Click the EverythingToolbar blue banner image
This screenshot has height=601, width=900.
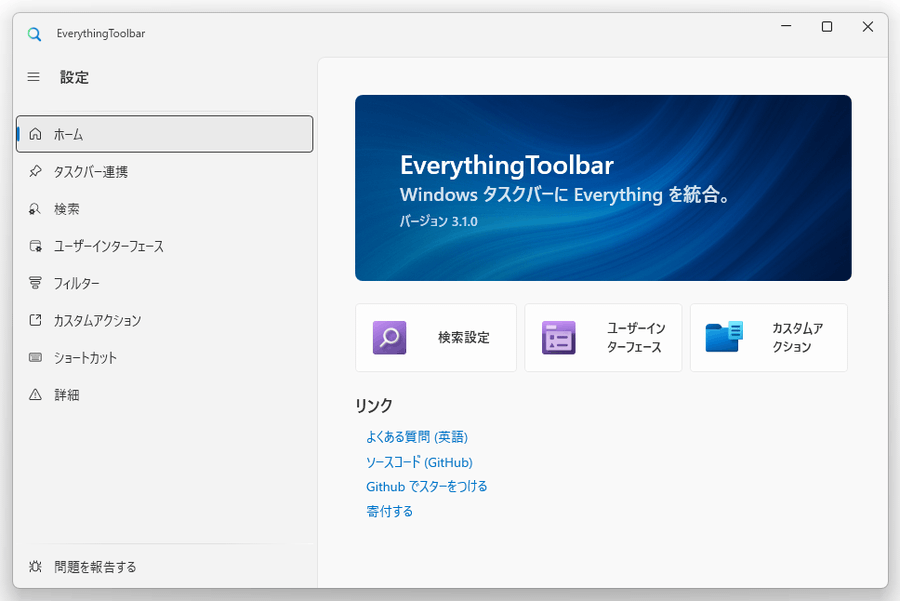(x=603, y=188)
